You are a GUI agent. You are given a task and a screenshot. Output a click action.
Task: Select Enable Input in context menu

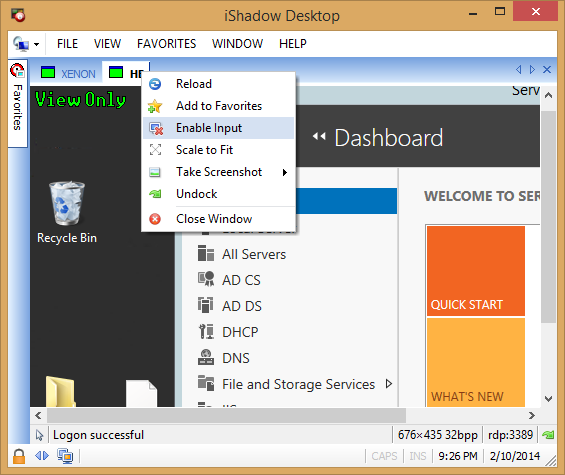(x=218, y=128)
